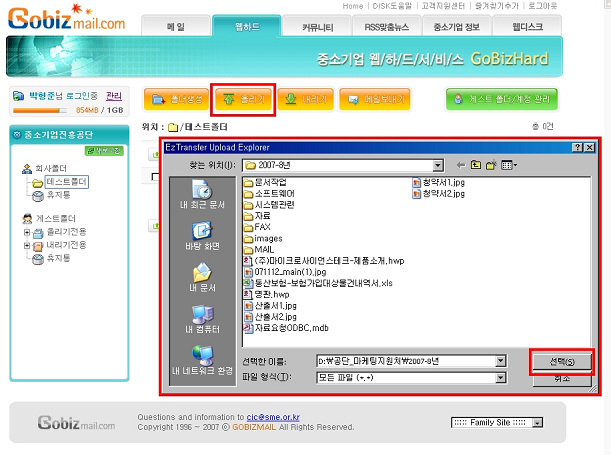611x460 pixels.
Task: Click the 새로고침 refresh button in sidebar
Action: (x=104, y=150)
